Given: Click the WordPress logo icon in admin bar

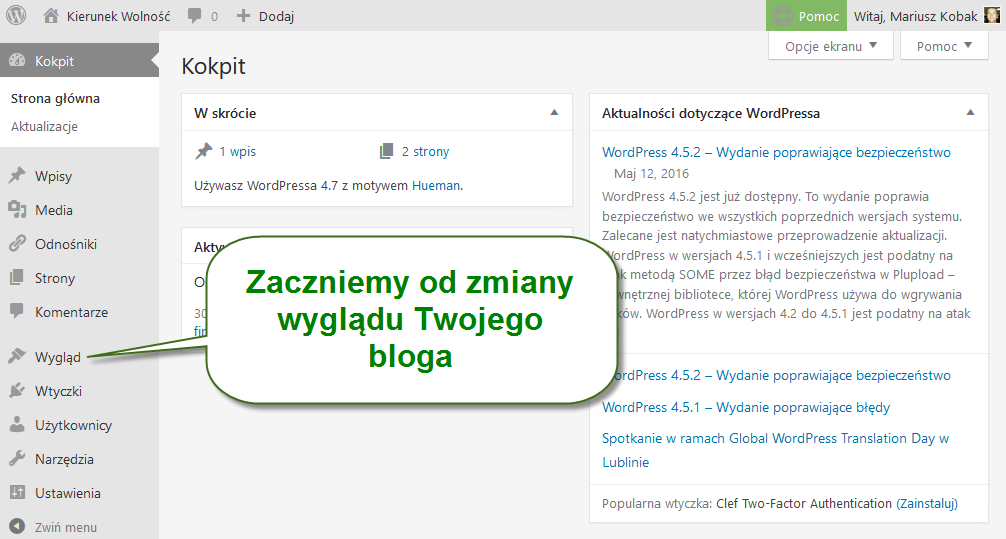Looking at the screenshot, I should [16, 15].
